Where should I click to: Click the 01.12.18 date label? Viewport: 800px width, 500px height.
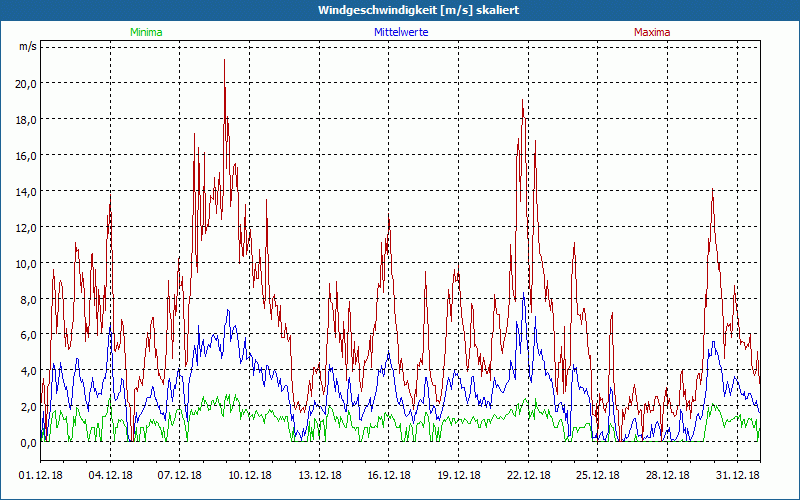coord(41,475)
